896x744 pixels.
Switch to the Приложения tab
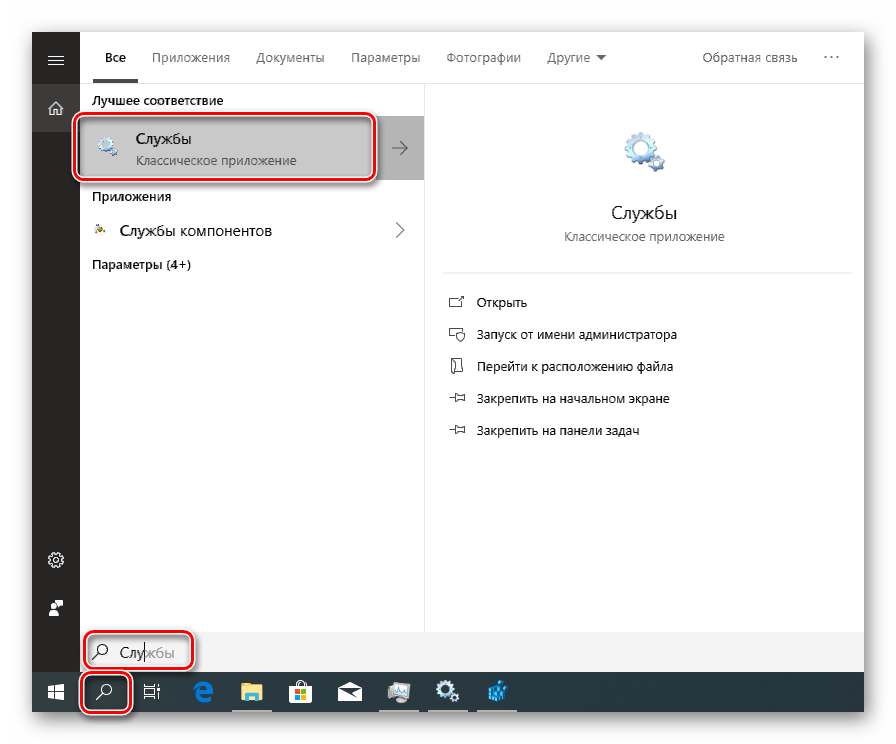(x=191, y=58)
